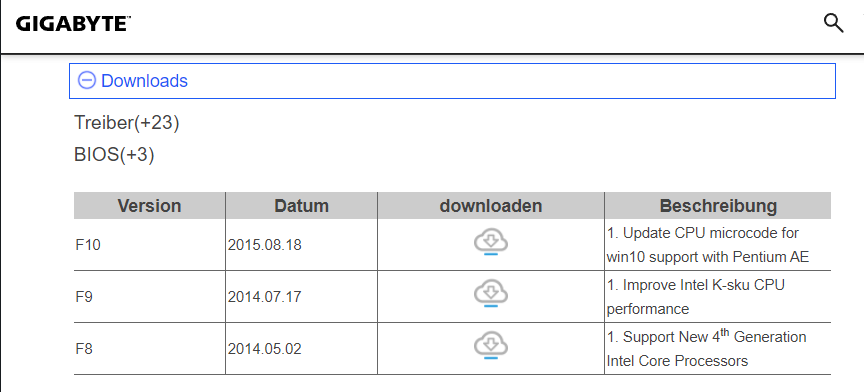This screenshot has height=392, width=864.
Task: Download BIOS version F9
Action: (x=490, y=296)
